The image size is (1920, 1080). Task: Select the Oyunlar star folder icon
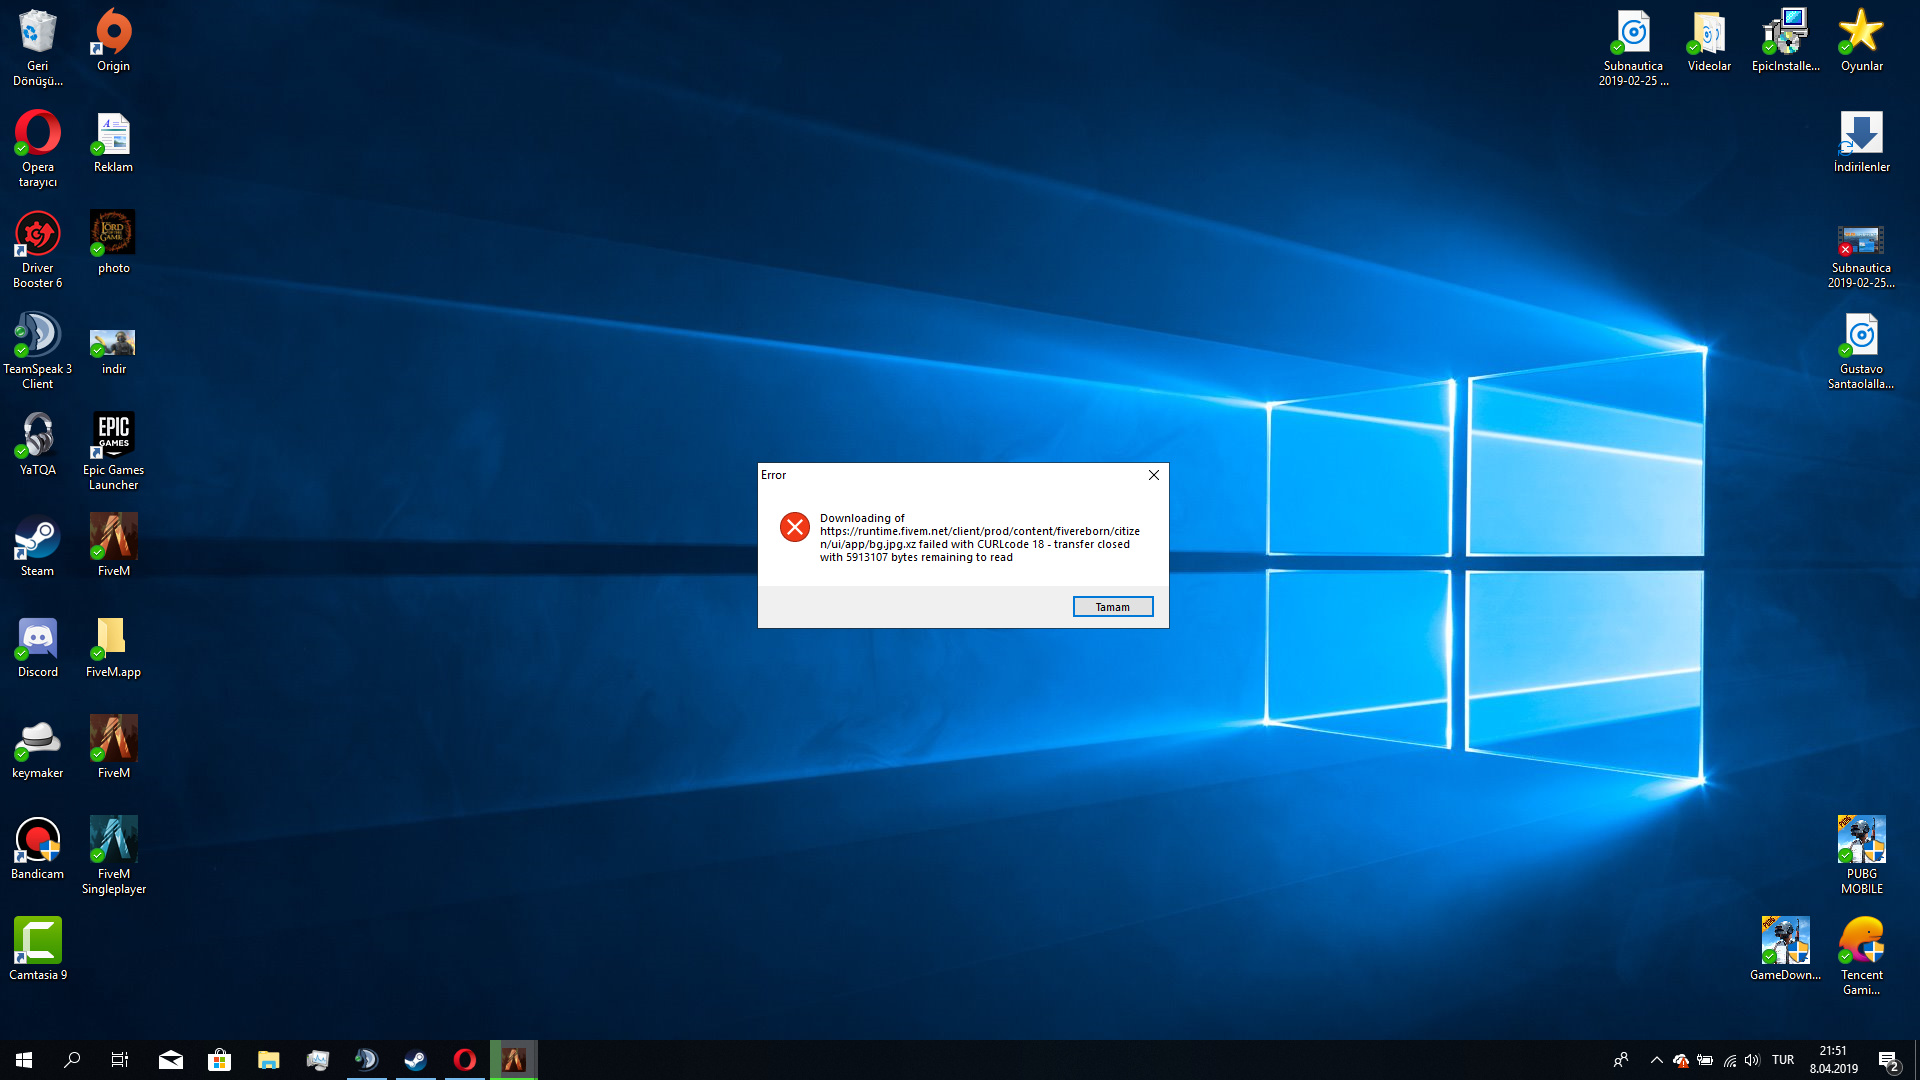[1862, 40]
